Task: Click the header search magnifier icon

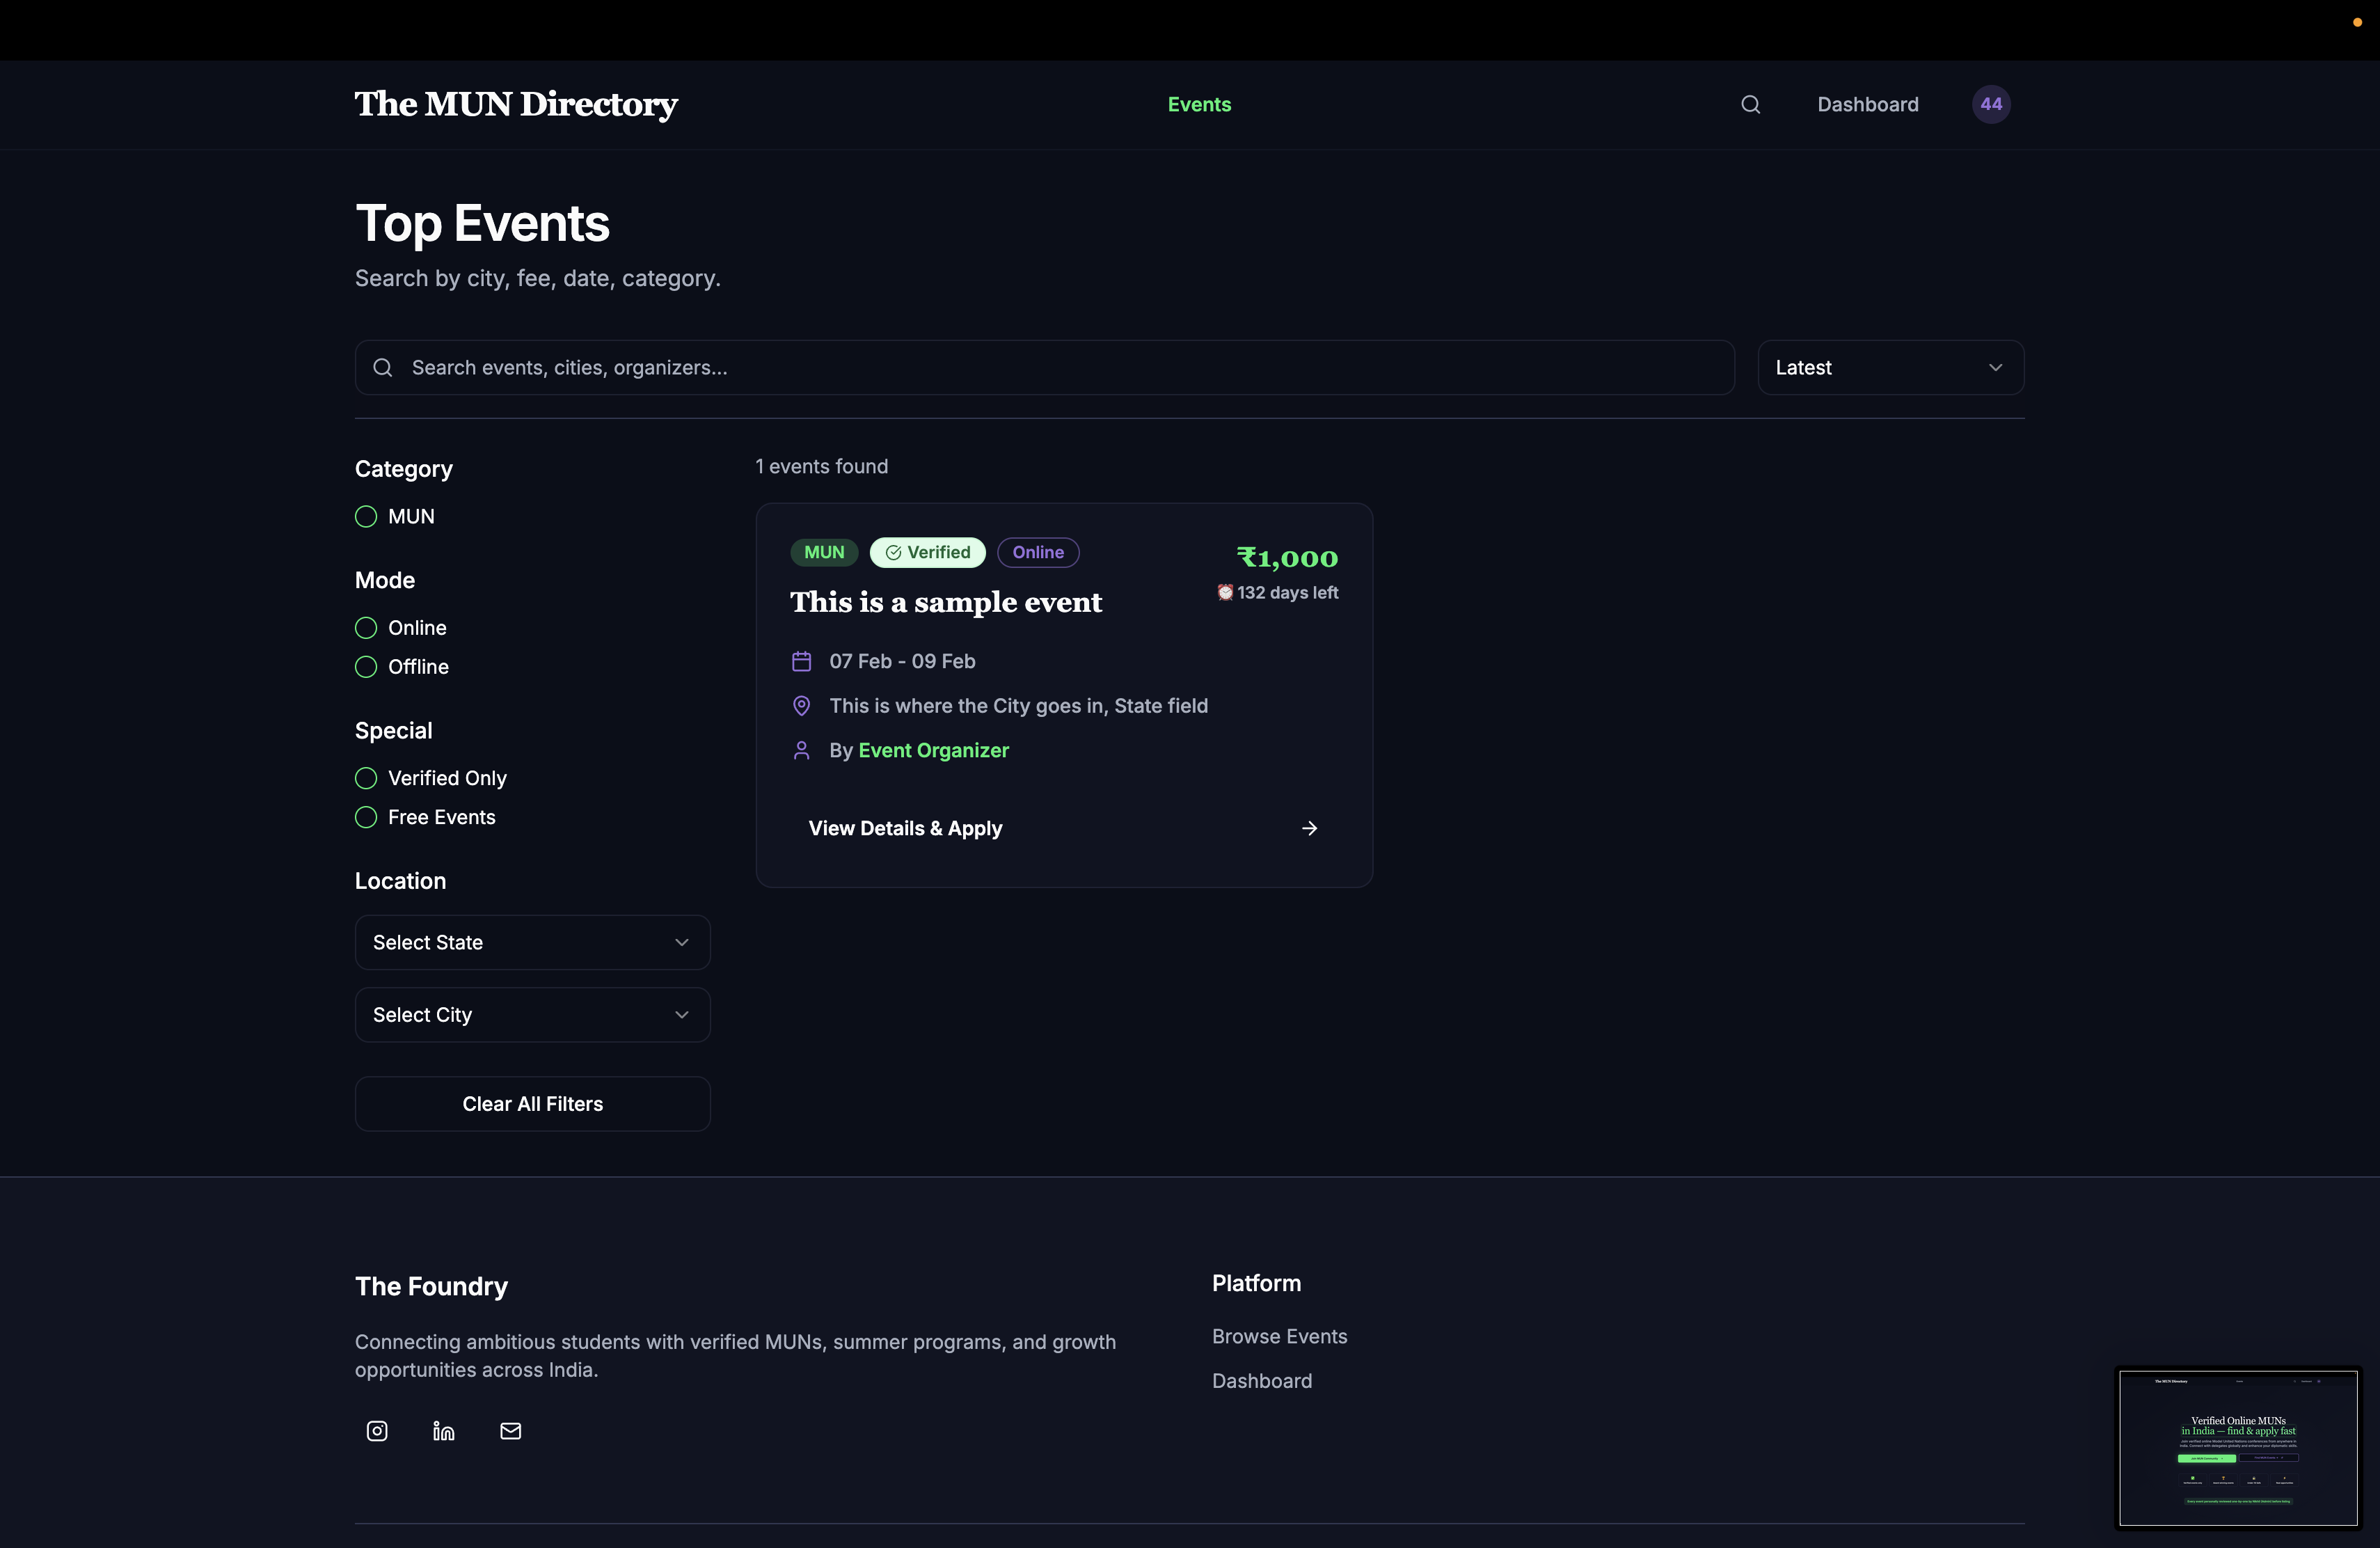Action: tap(1750, 104)
